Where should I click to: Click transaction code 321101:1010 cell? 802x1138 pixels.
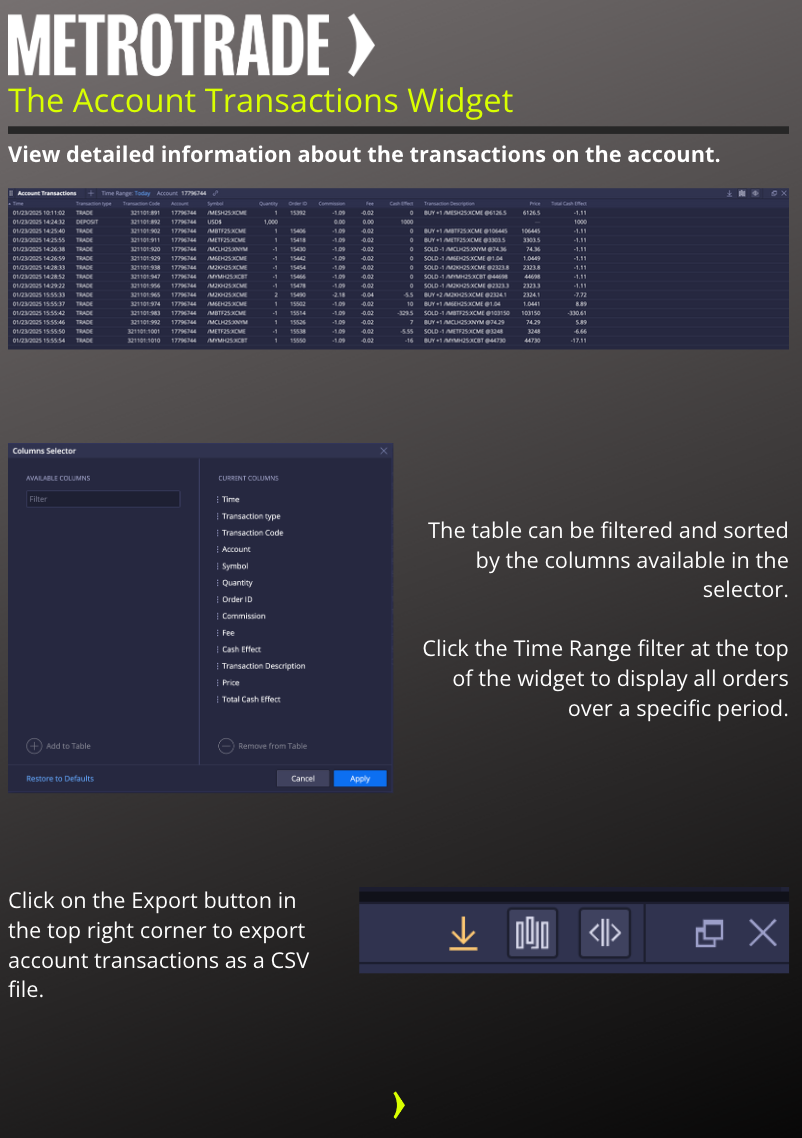pyautogui.click(x=144, y=340)
